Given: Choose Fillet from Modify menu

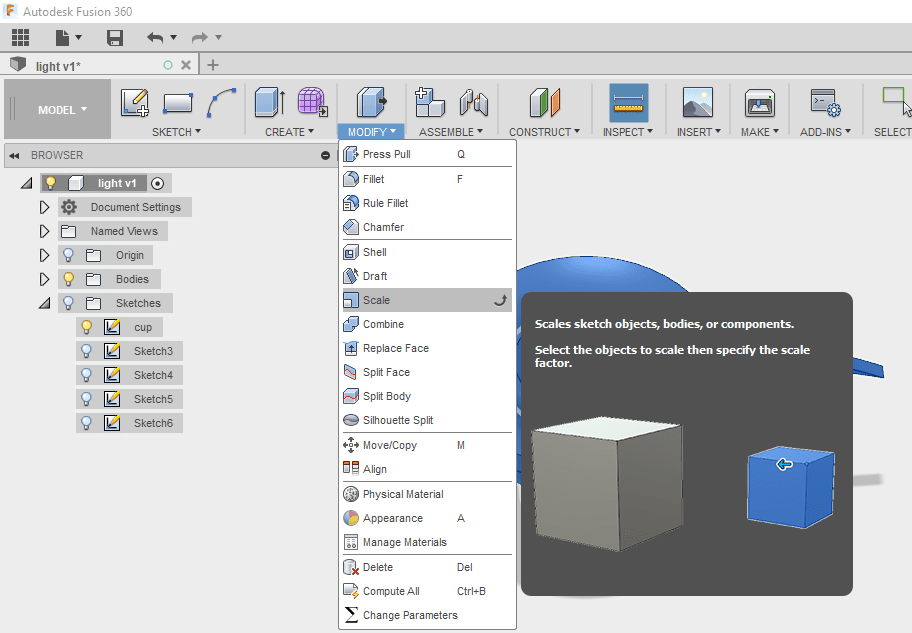Looking at the screenshot, I should [x=427, y=179].
